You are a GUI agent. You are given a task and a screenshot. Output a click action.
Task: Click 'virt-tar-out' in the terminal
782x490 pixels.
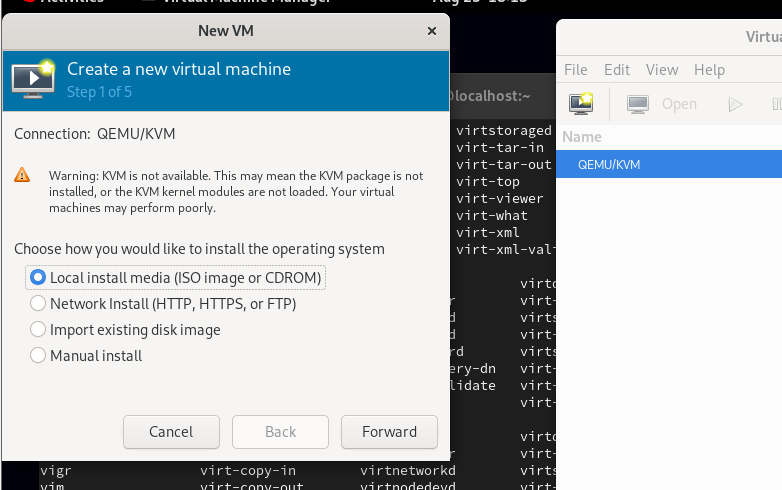tap(504, 164)
